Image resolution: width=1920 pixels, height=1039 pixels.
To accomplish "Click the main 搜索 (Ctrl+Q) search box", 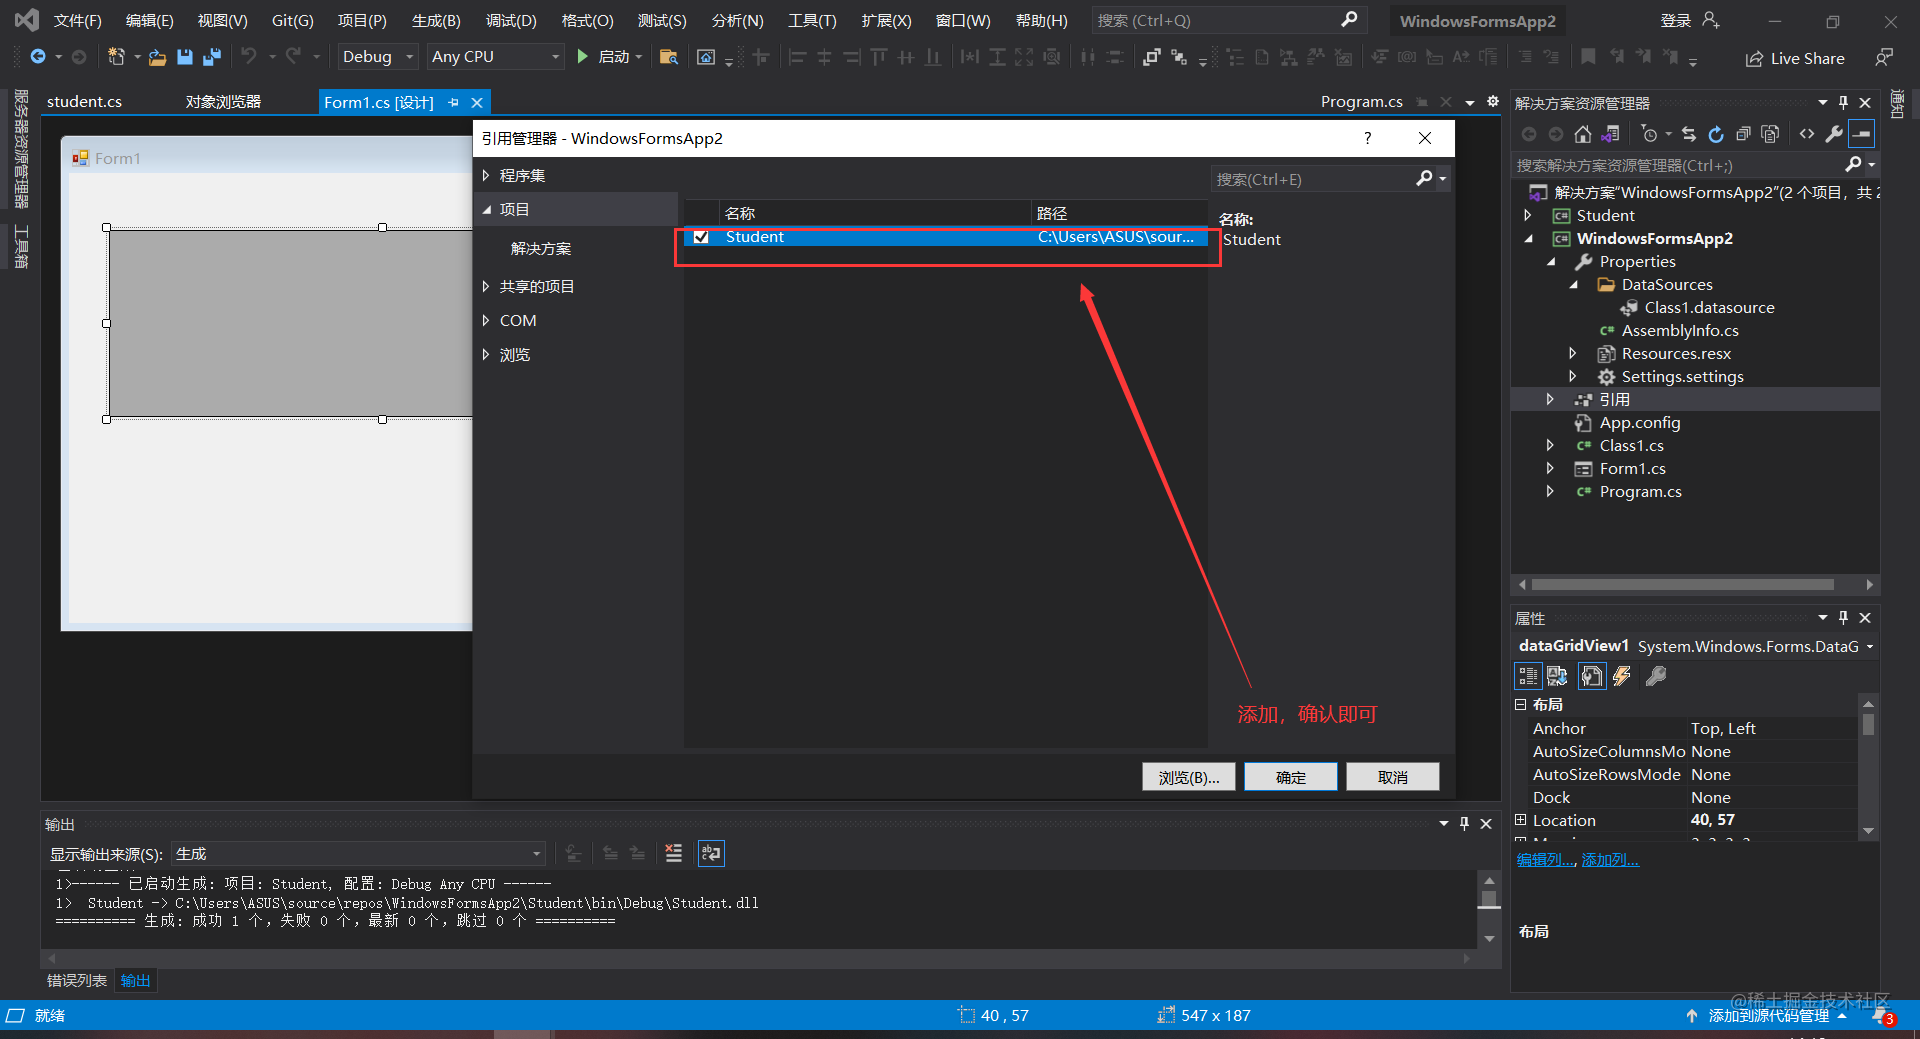I will click(x=1228, y=20).
